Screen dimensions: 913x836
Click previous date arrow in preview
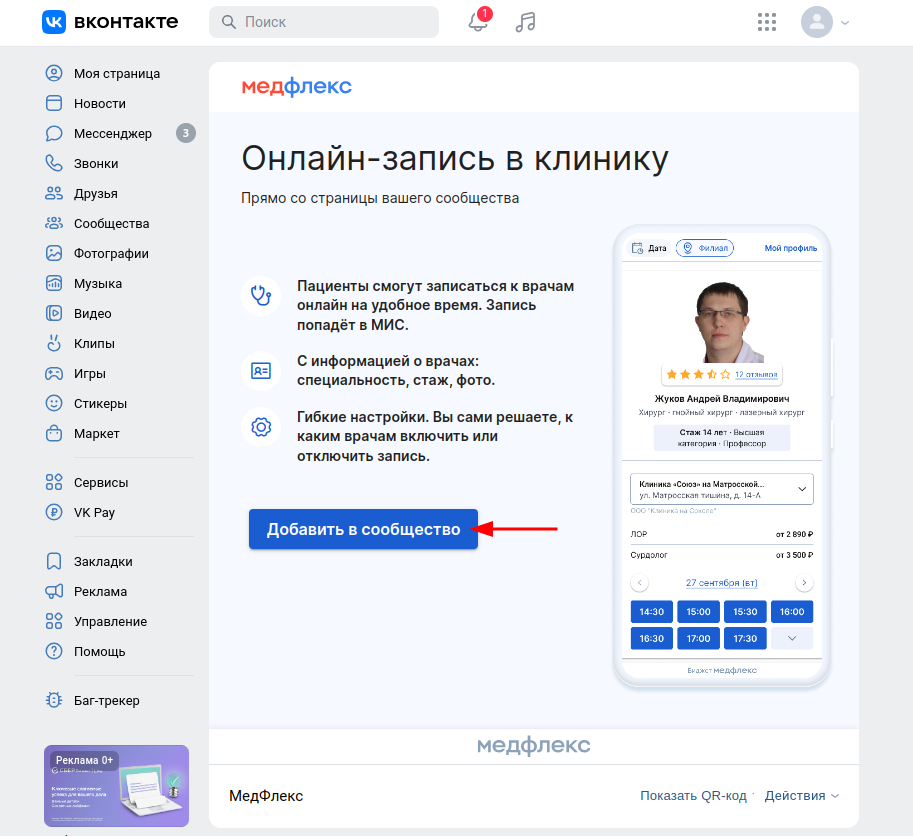(639, 583)
